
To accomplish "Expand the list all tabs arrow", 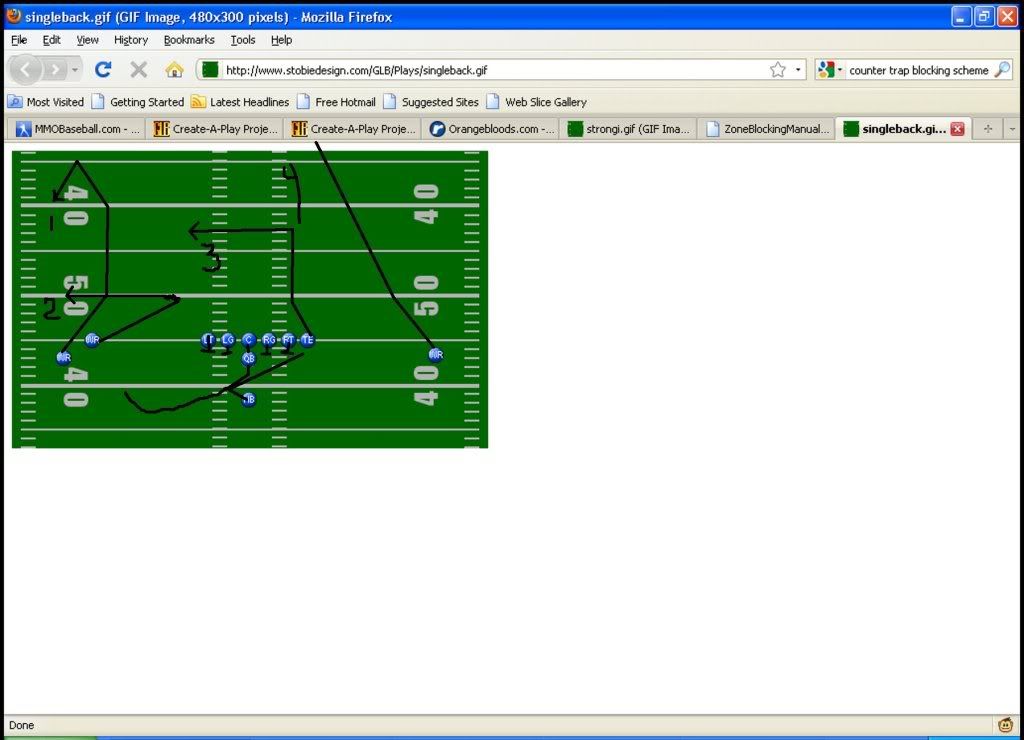I will click(x=1012, y=129).
